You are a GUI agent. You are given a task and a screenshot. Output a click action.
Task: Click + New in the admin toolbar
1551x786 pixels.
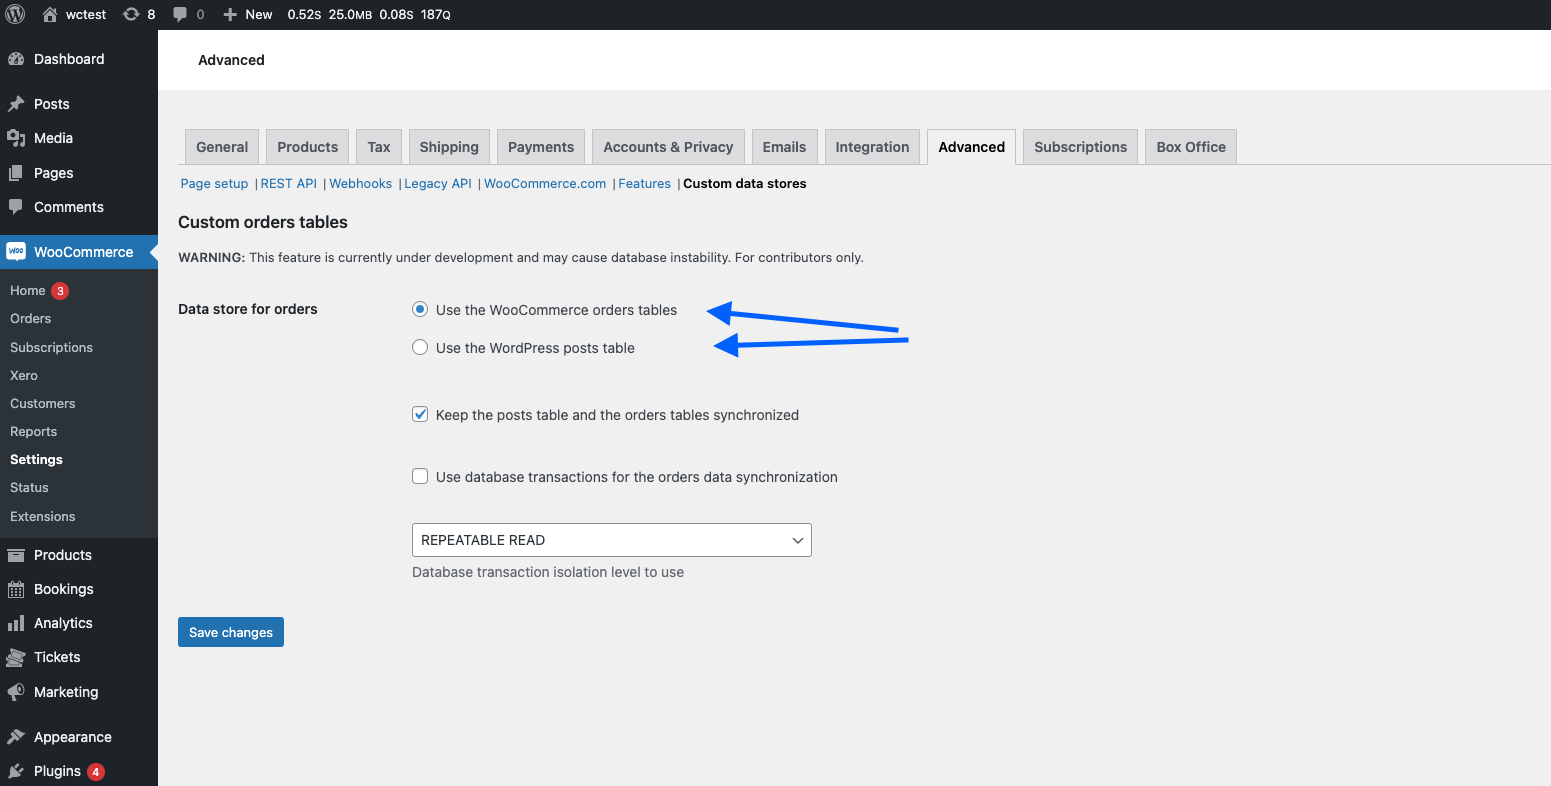click(x=247, y=14)
